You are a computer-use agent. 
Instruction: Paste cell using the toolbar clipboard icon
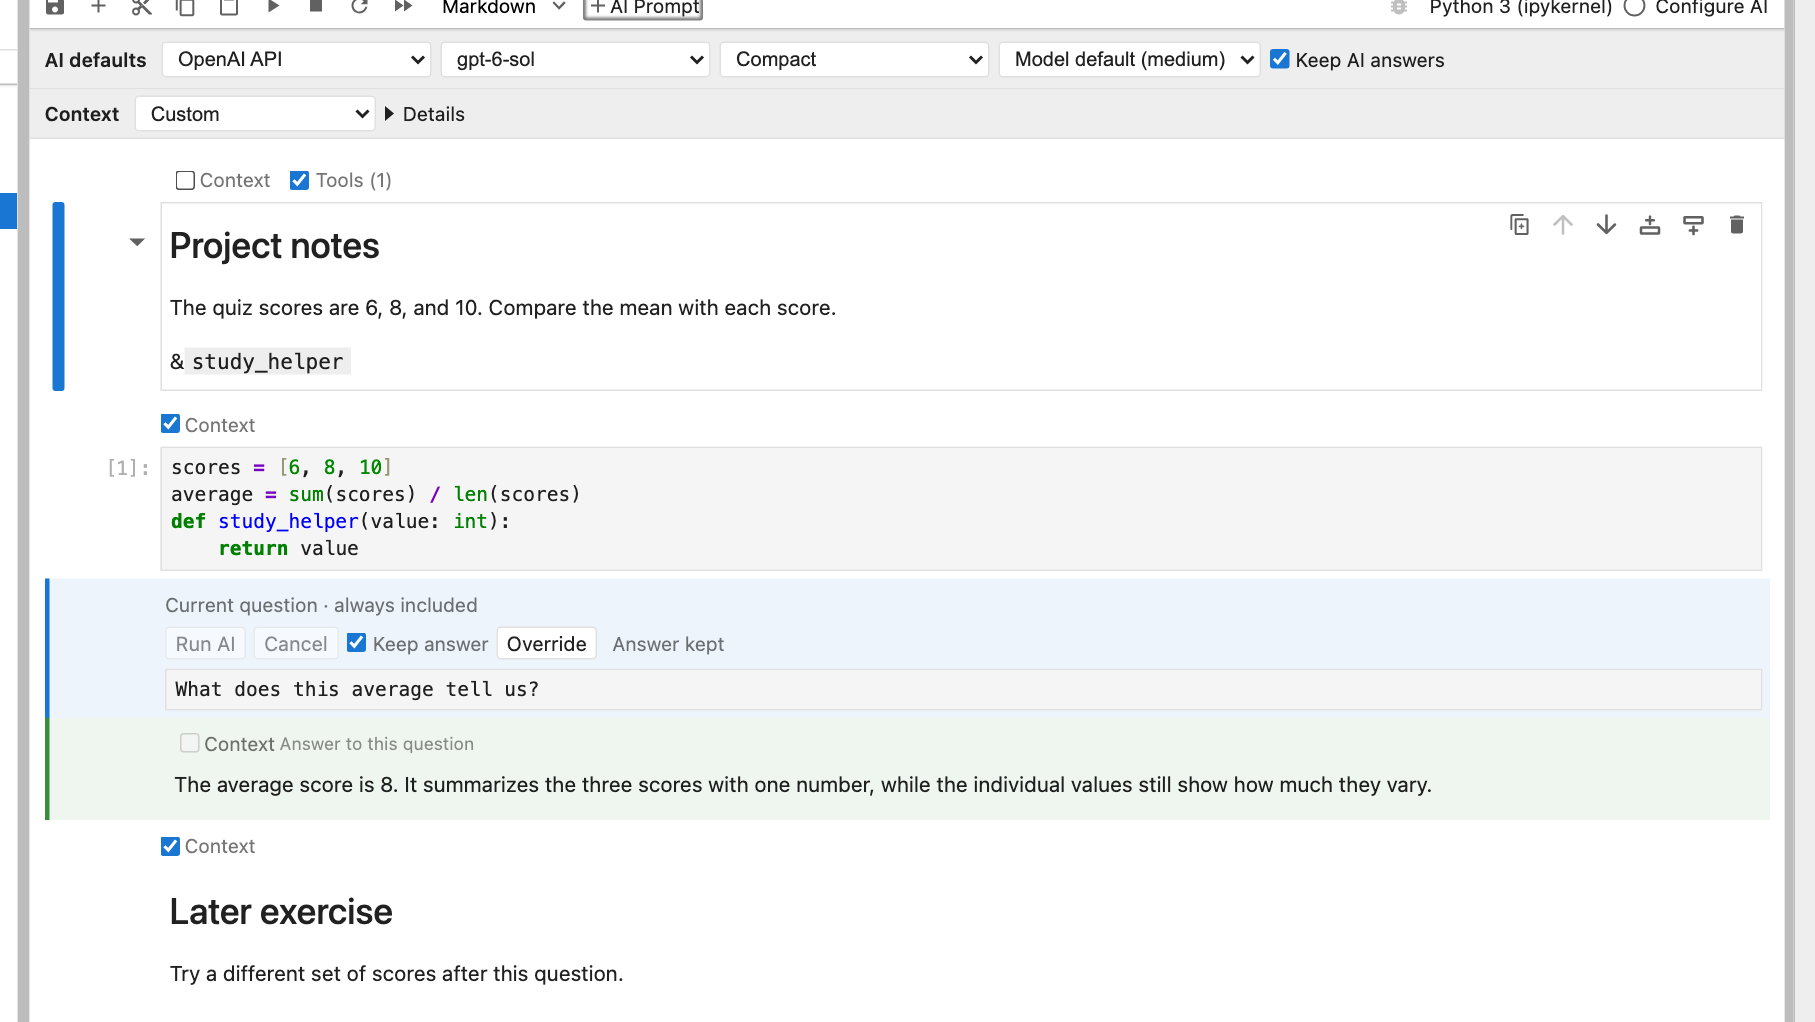pos(229,7)
